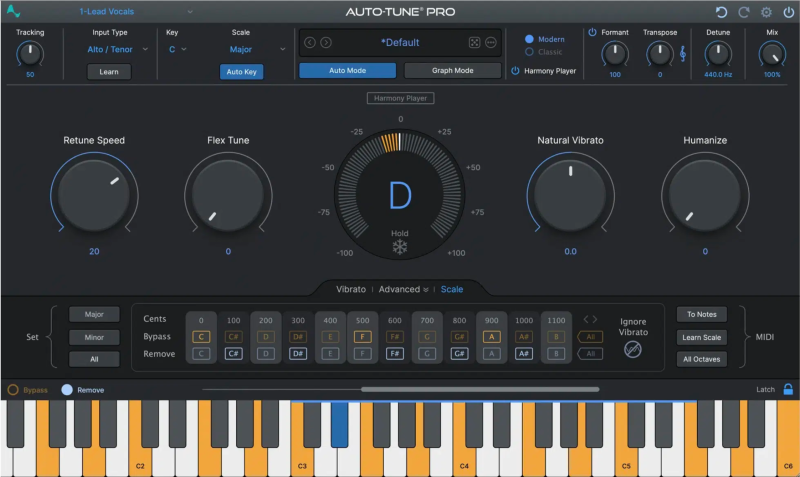Click the Mix knob
The width and height of the screenshot is (800, 477).
click(772, 54)
